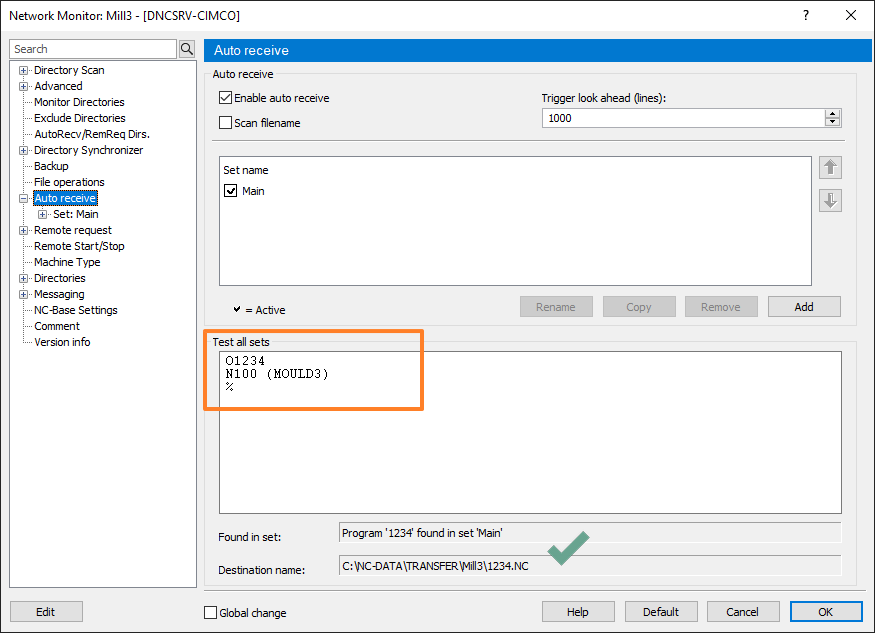Select Directory Scan tree item
The width and height of the screenshot is (875, 633).
click(69, 70)
